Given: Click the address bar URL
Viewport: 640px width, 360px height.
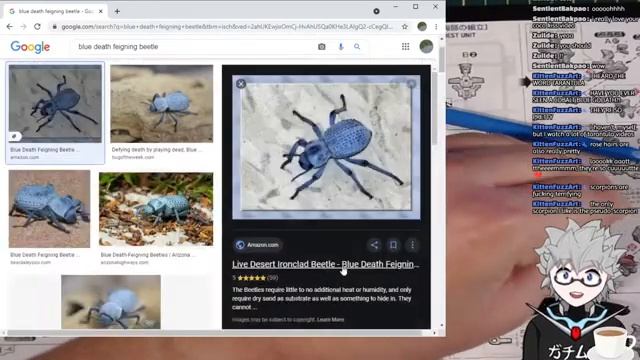Looking at the screenshot, I should click(227, 27).
